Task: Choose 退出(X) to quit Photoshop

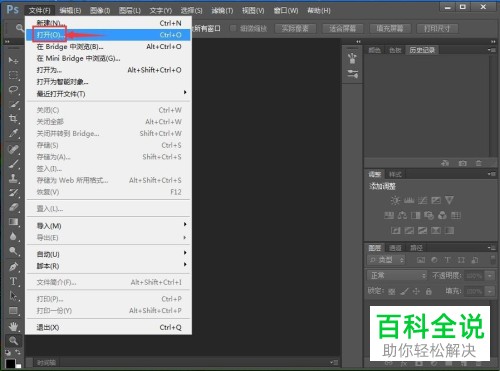Action: 108,327
